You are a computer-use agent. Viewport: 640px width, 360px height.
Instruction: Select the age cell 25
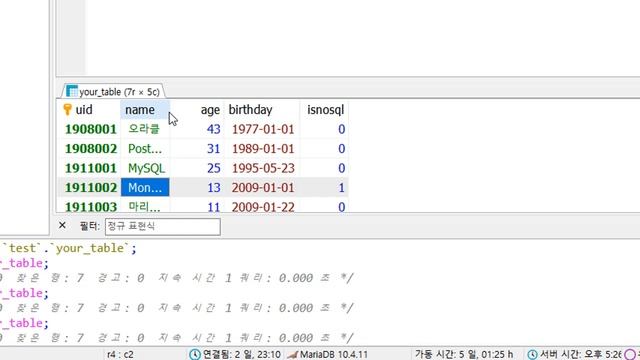pos(197,168)
